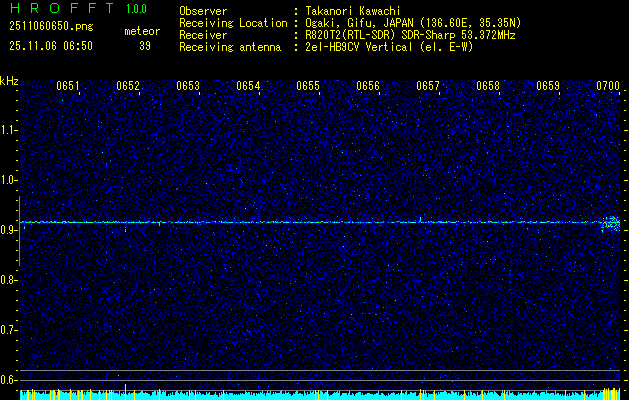Screen dimensions: 629x400
Task: Click the 0.7 kHz axis label
Action: [8, 330]
